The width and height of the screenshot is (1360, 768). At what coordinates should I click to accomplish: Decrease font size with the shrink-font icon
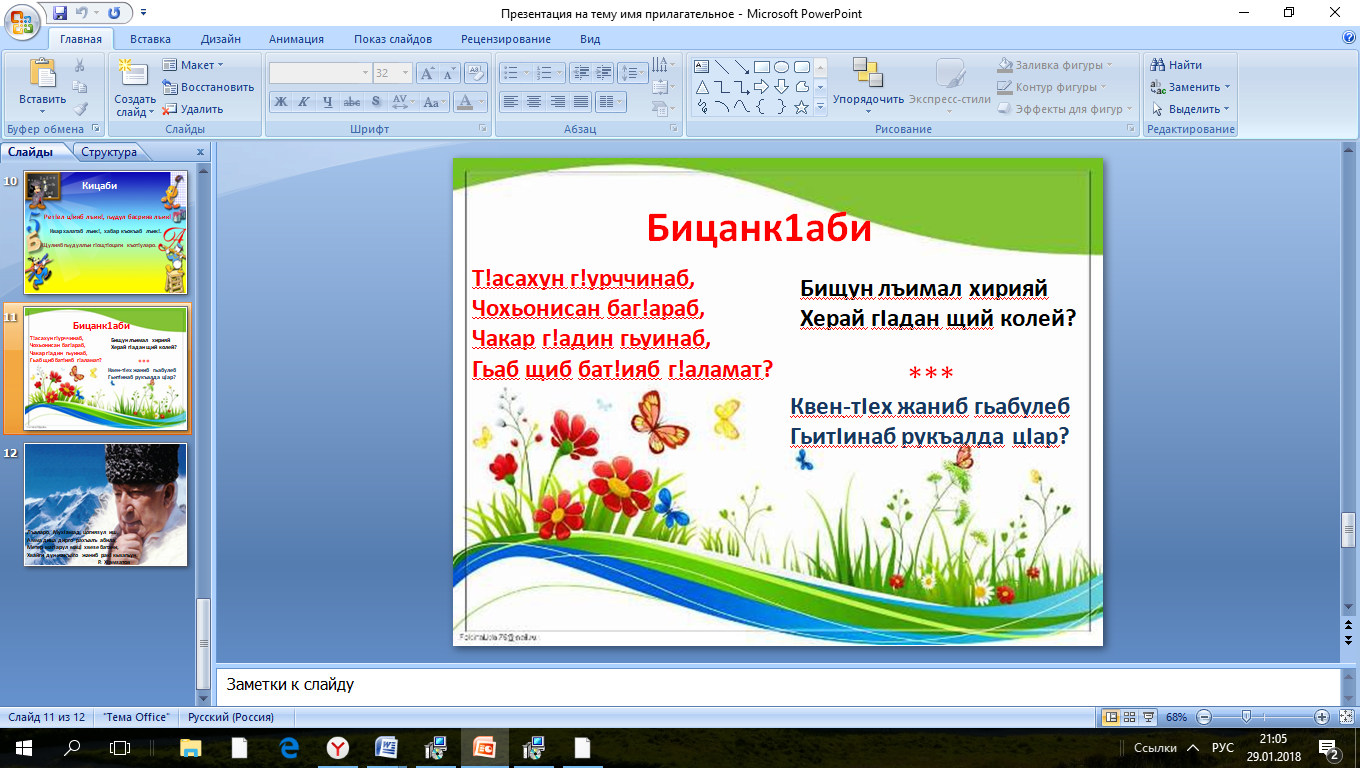point(449,73)
